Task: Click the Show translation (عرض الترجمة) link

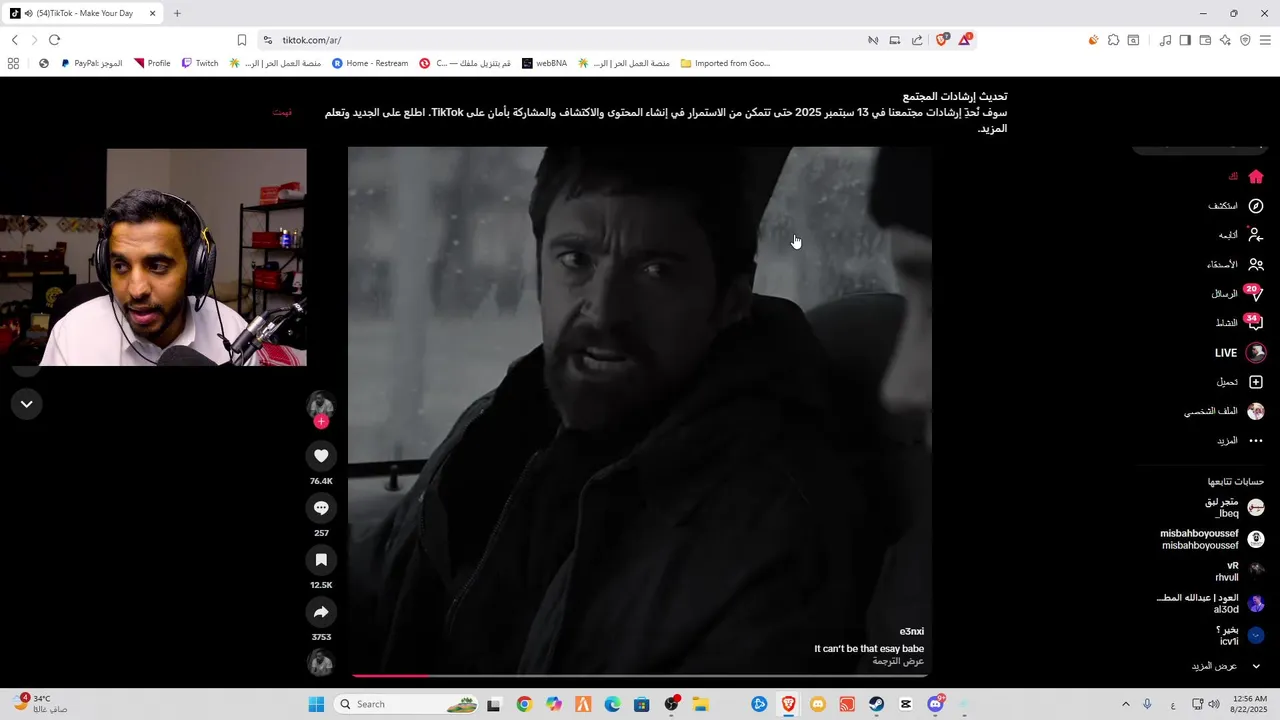Action: coord(899,662)
